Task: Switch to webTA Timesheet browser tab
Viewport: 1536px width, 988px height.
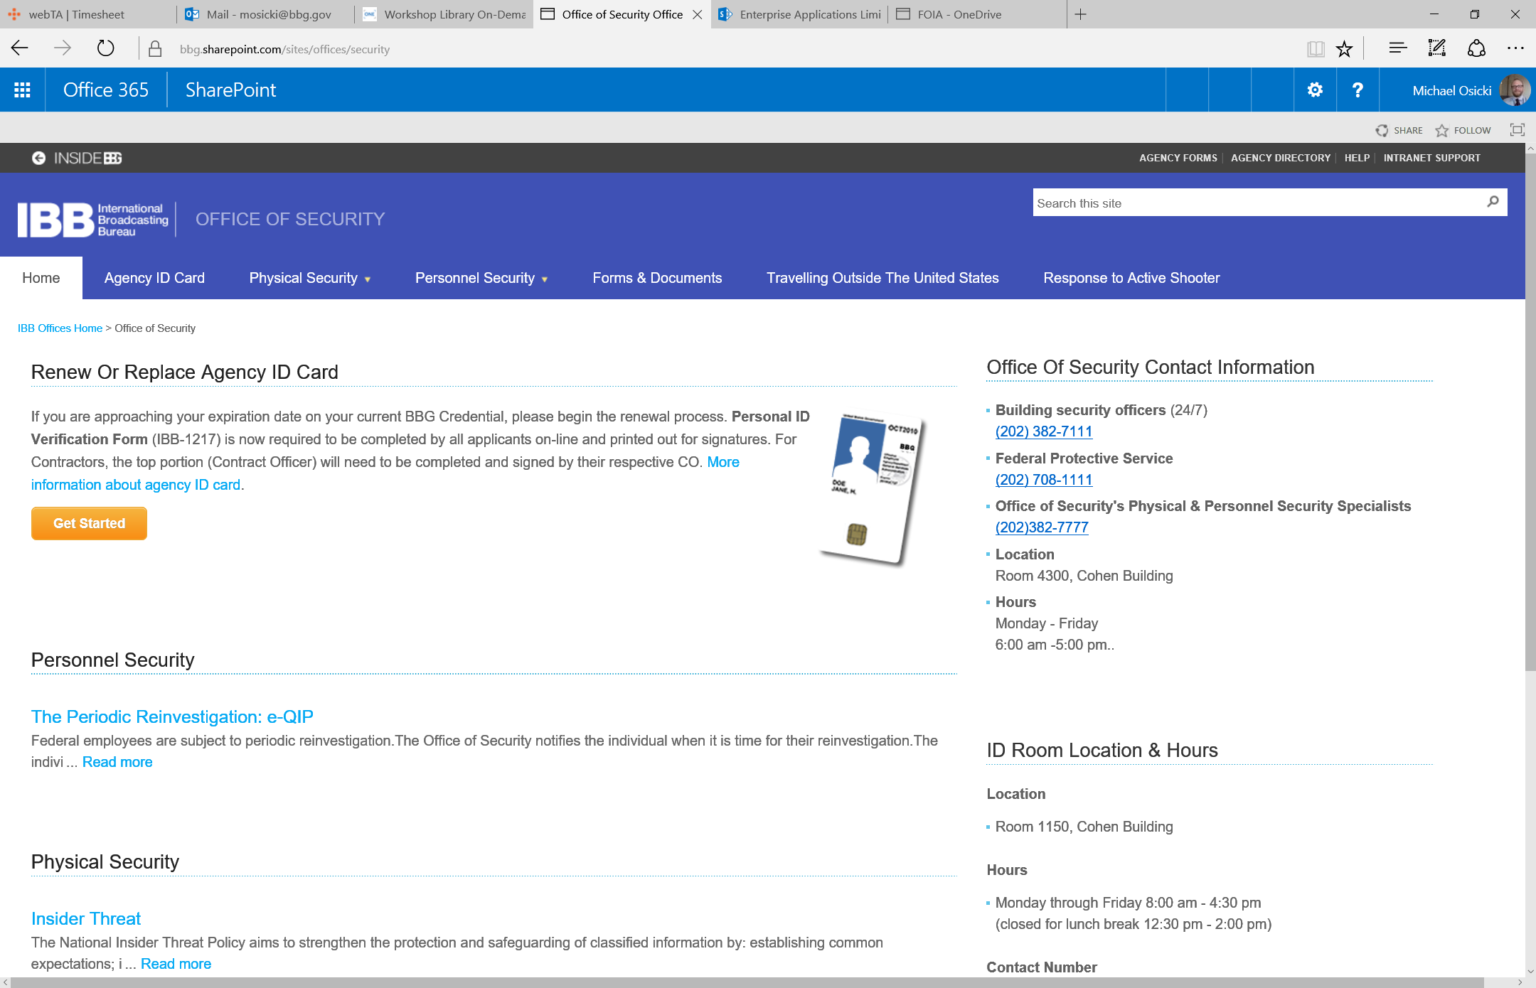Action: [x=88, y=14]
